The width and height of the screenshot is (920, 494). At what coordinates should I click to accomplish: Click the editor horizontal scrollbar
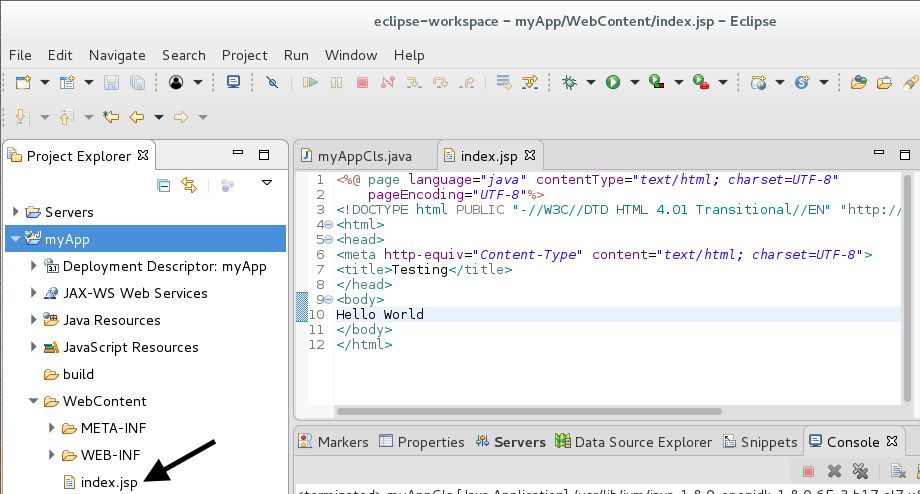(x=529, y=411)
